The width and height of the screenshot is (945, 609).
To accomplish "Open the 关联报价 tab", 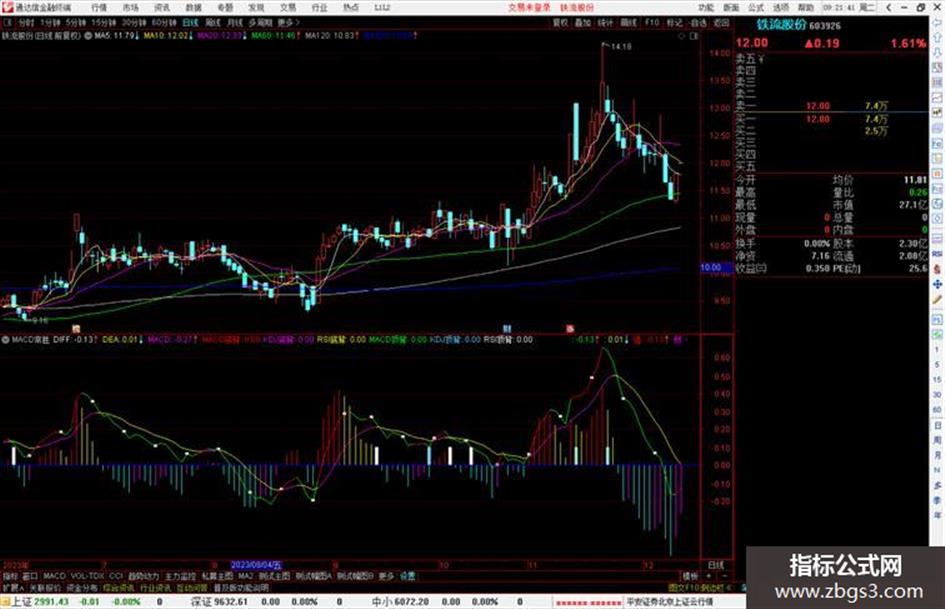I will pos(45,588).
